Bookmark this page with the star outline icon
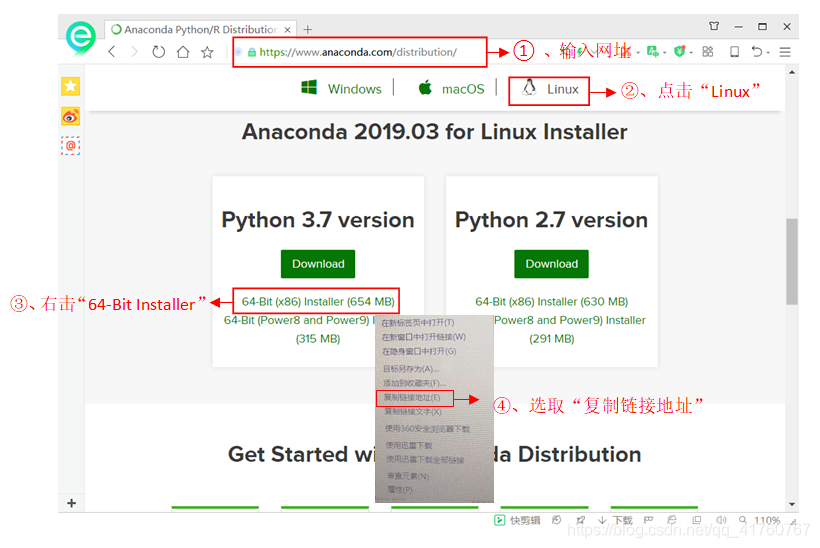This screenshot has height=548, width=820. coord(208,52)
